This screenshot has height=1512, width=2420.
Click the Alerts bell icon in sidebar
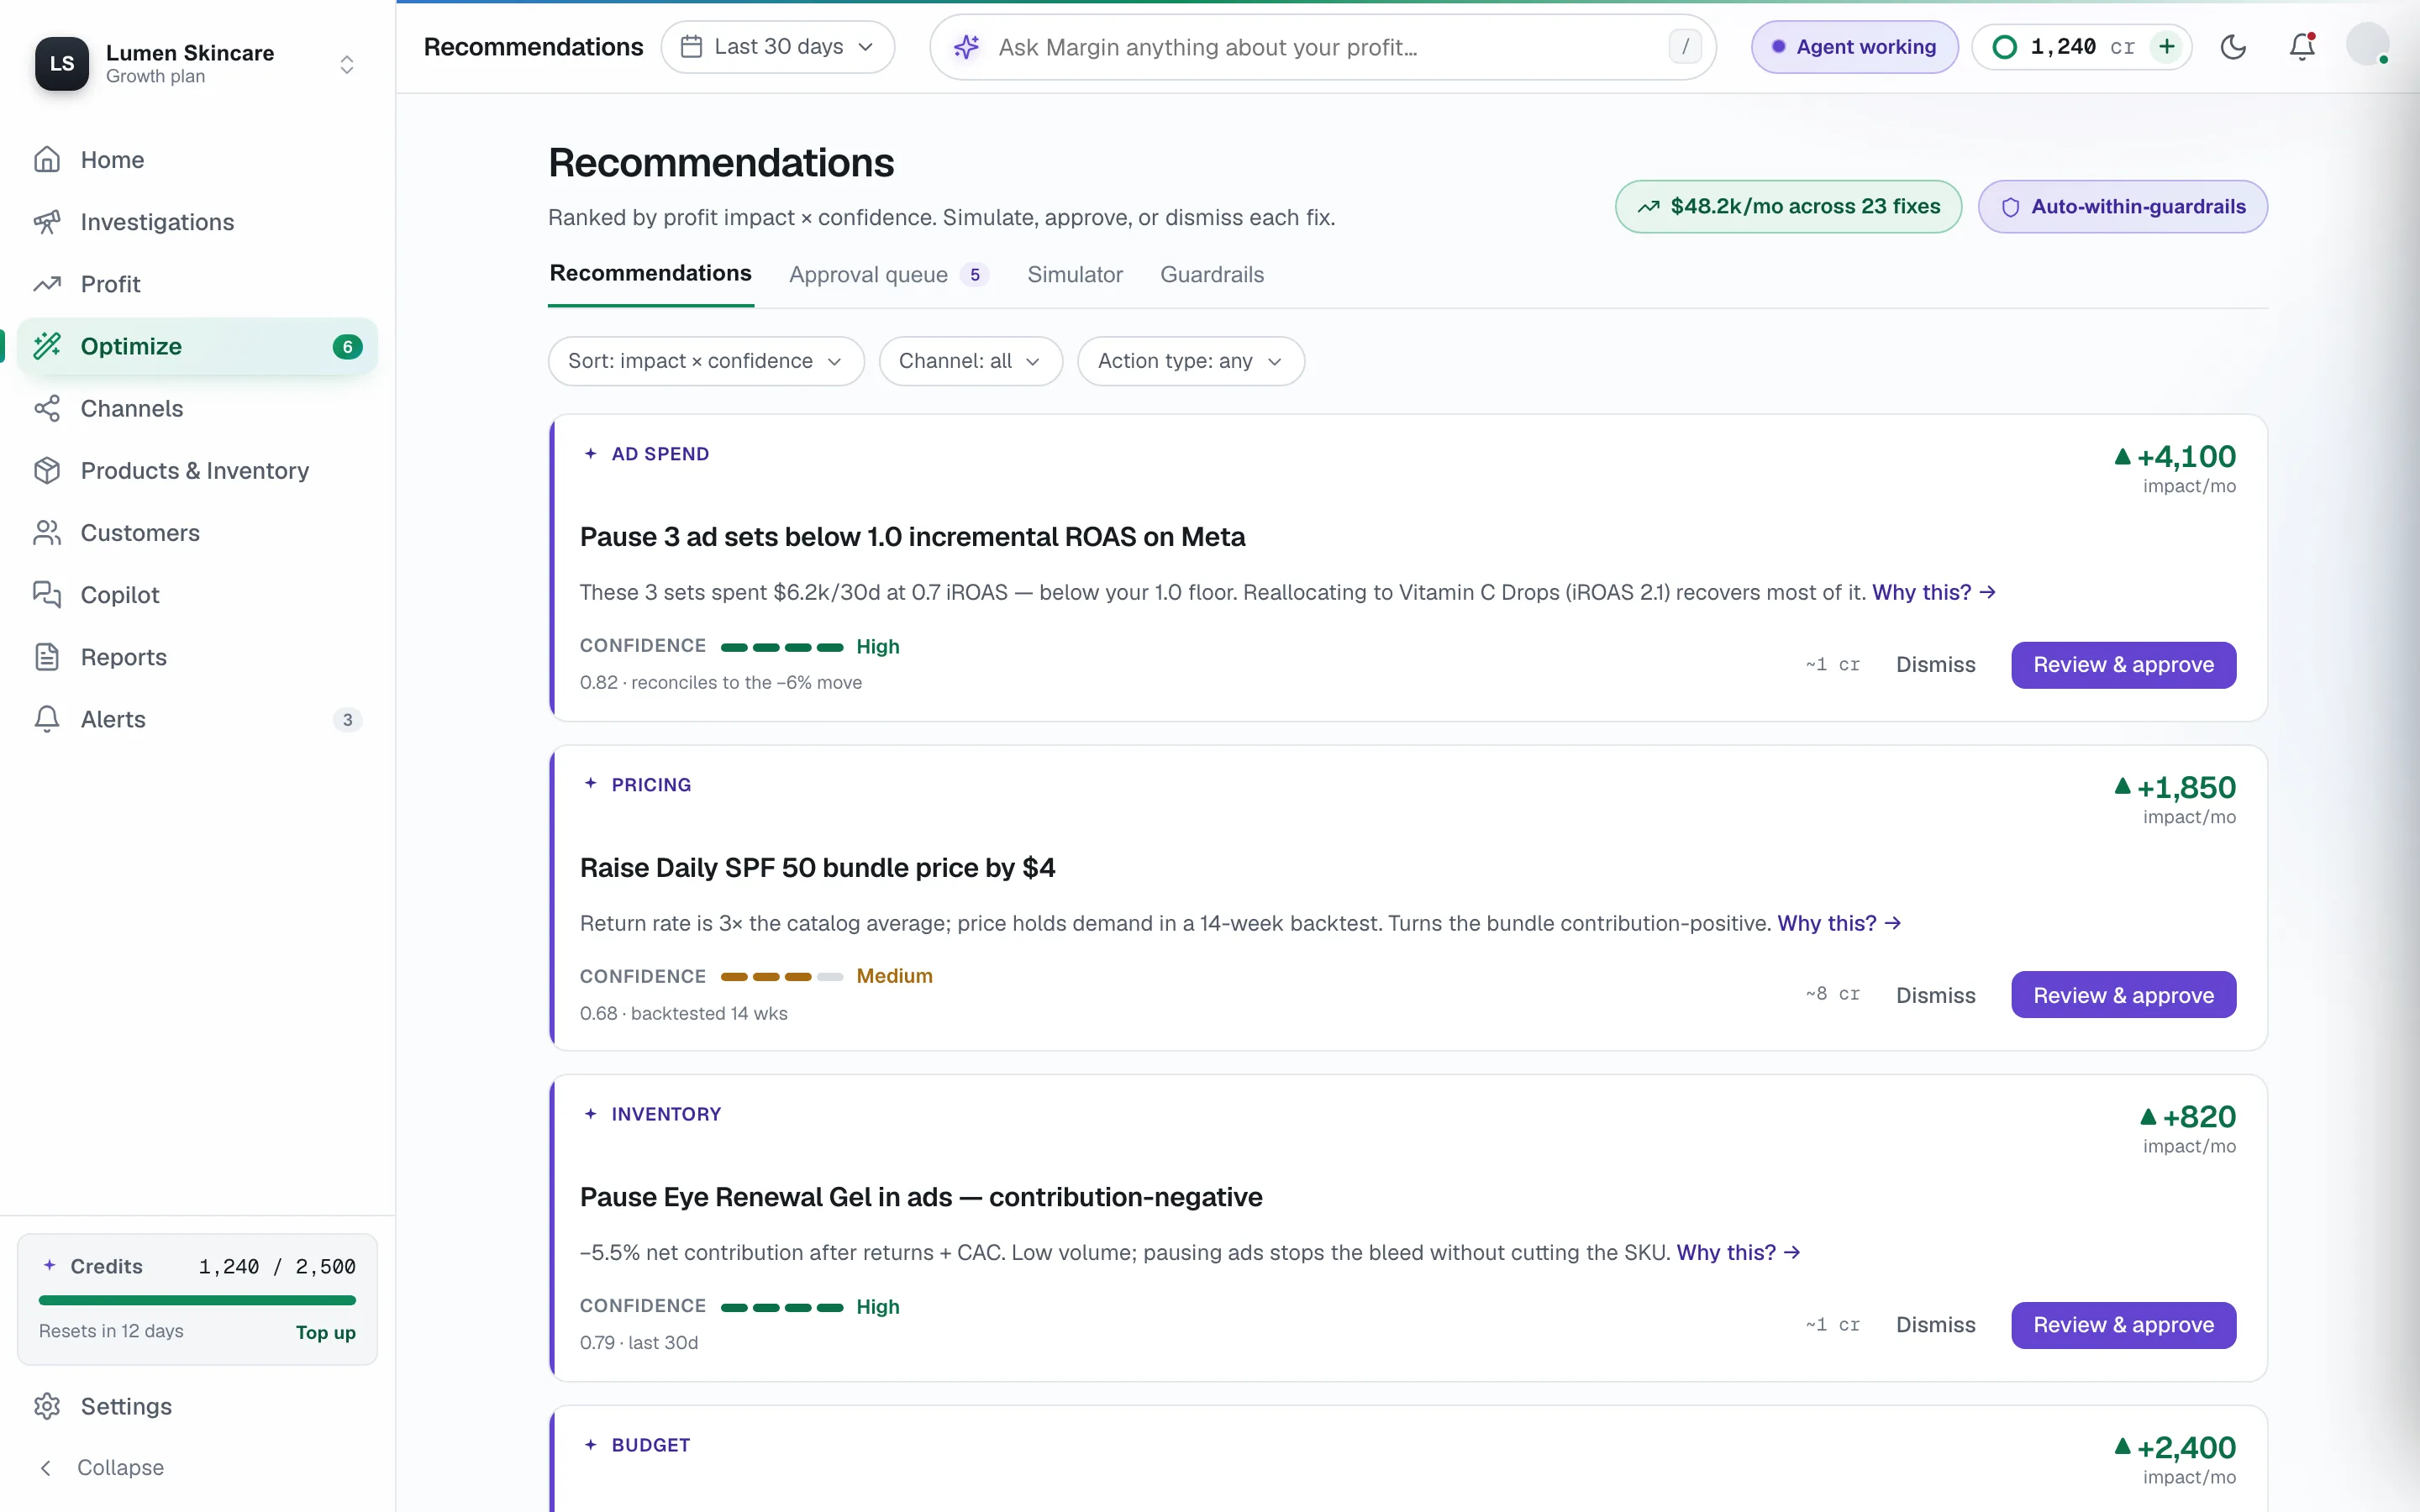coord(47,719)
